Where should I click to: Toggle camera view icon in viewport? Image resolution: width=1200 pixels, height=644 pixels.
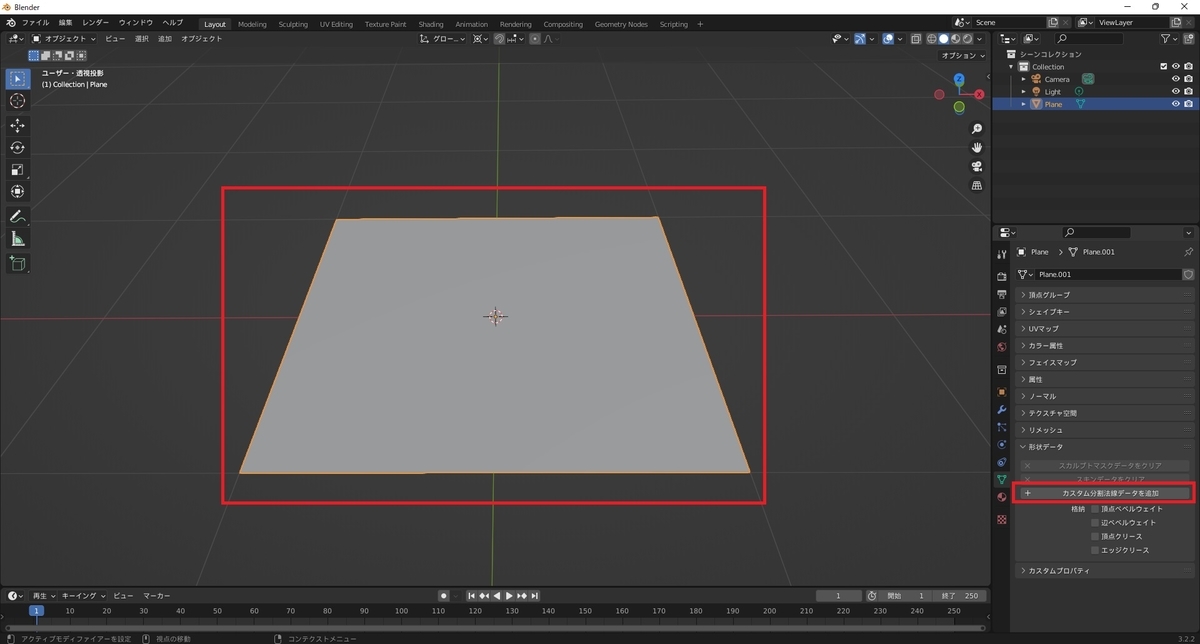(x=977, y=167)
